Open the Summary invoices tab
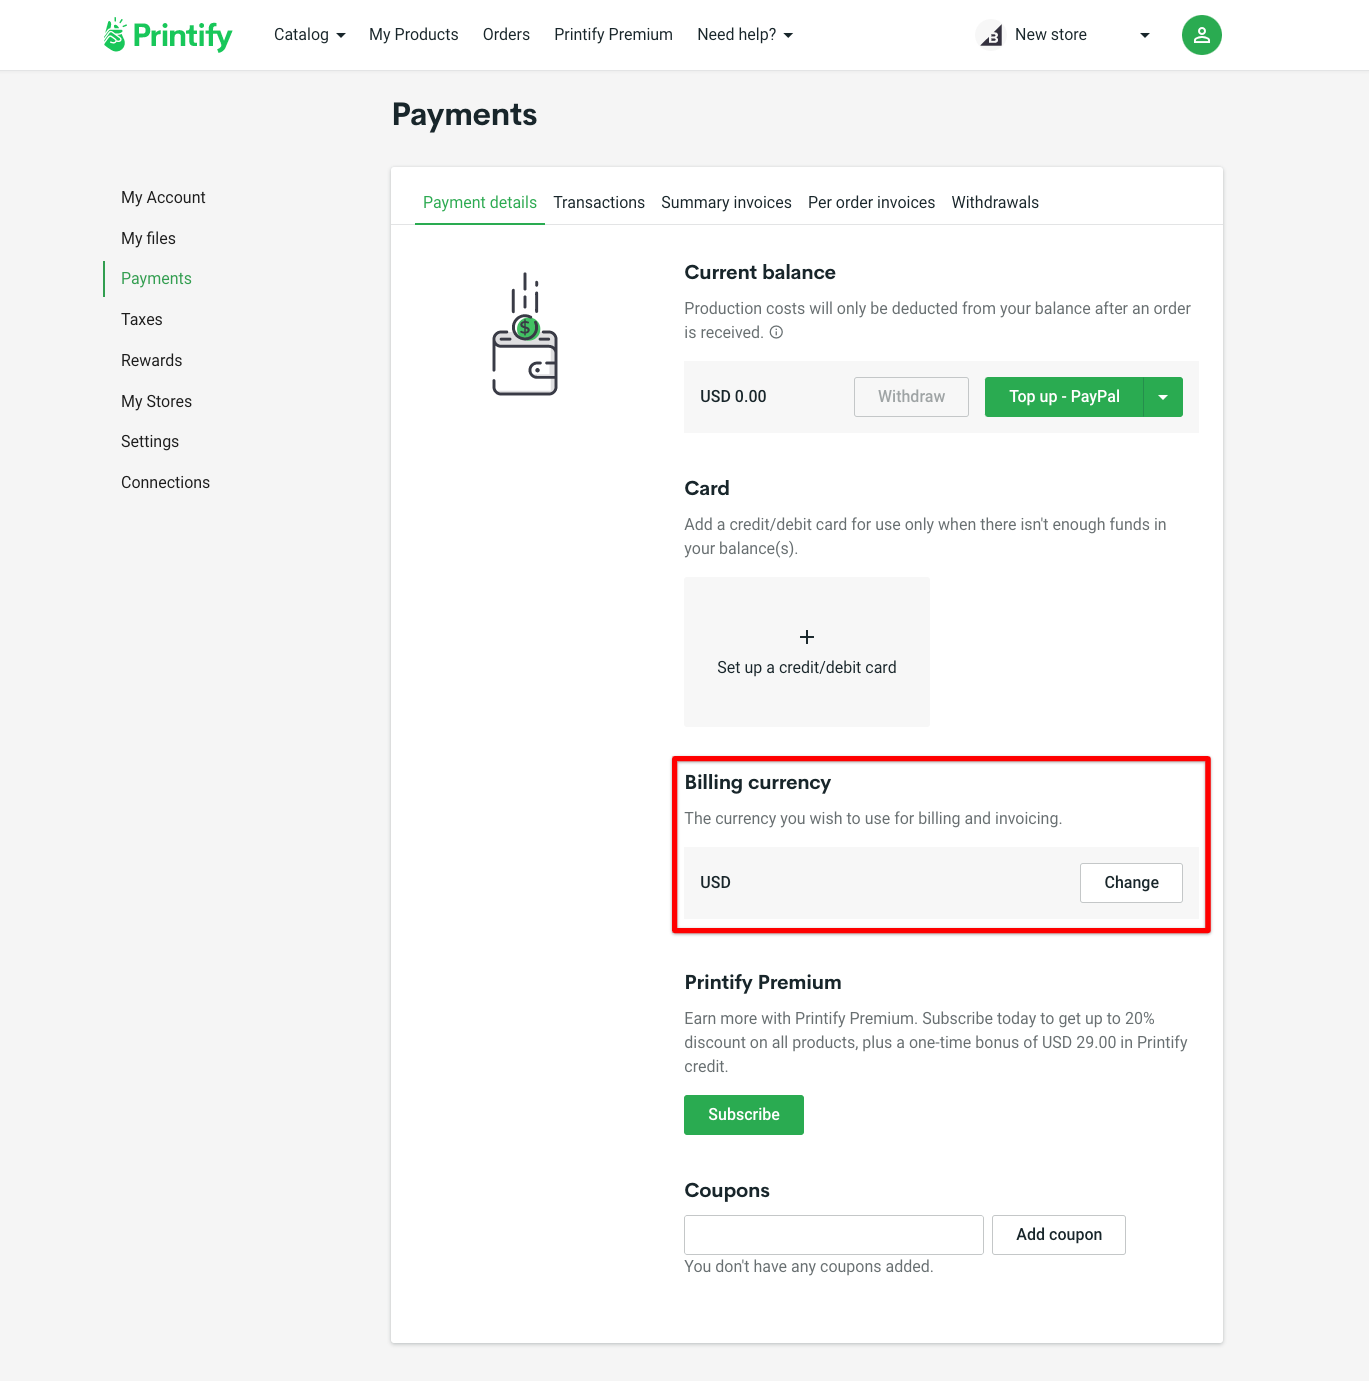This screenshot has height=1381, width=1369. click(x=726, y=202)
